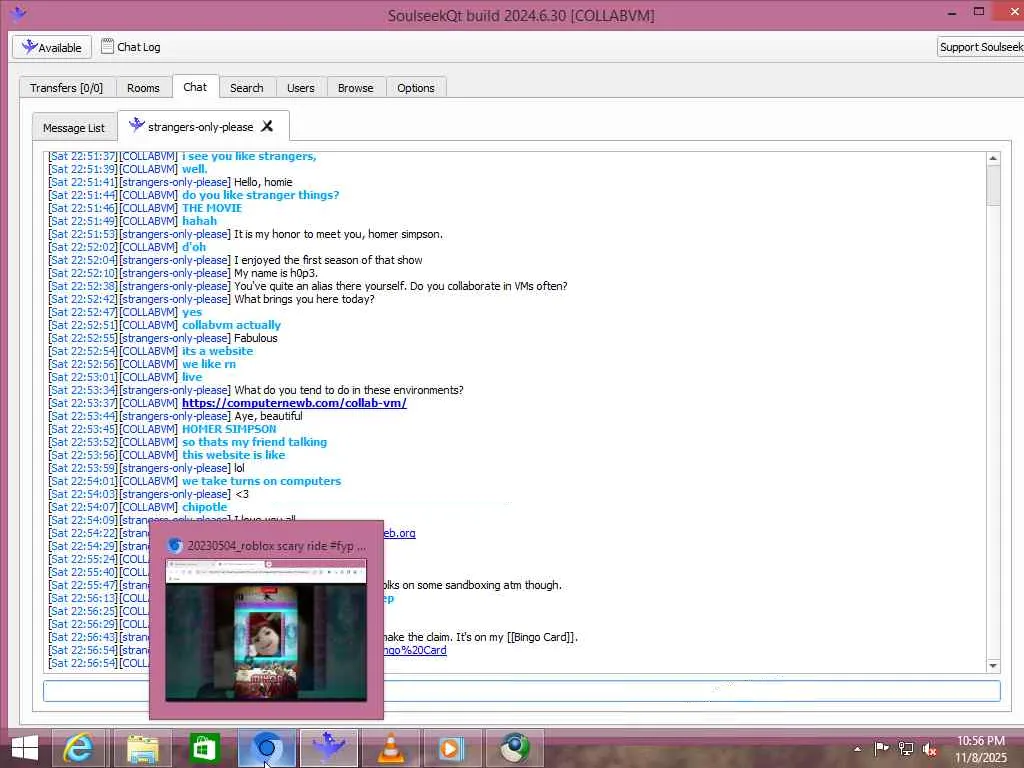Click message 'Hello, homie'
Screen dimensions: 1024x768
pyautogui.click(x=263, y=182)
